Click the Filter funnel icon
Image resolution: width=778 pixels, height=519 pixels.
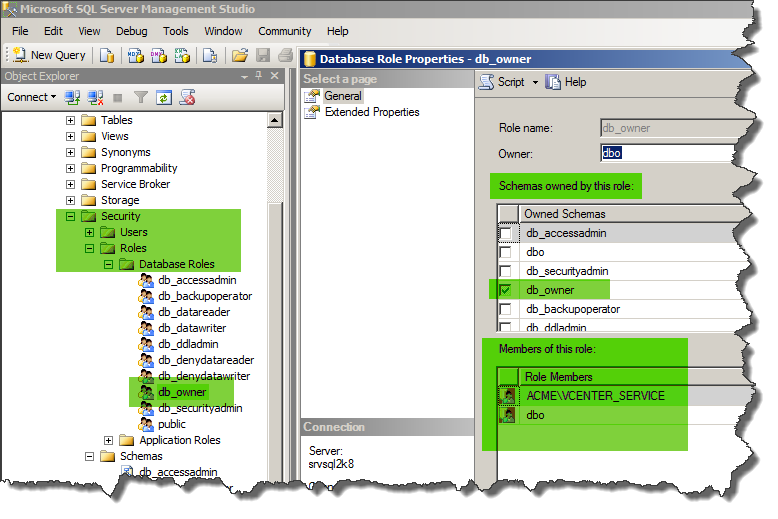coord(141,97)
